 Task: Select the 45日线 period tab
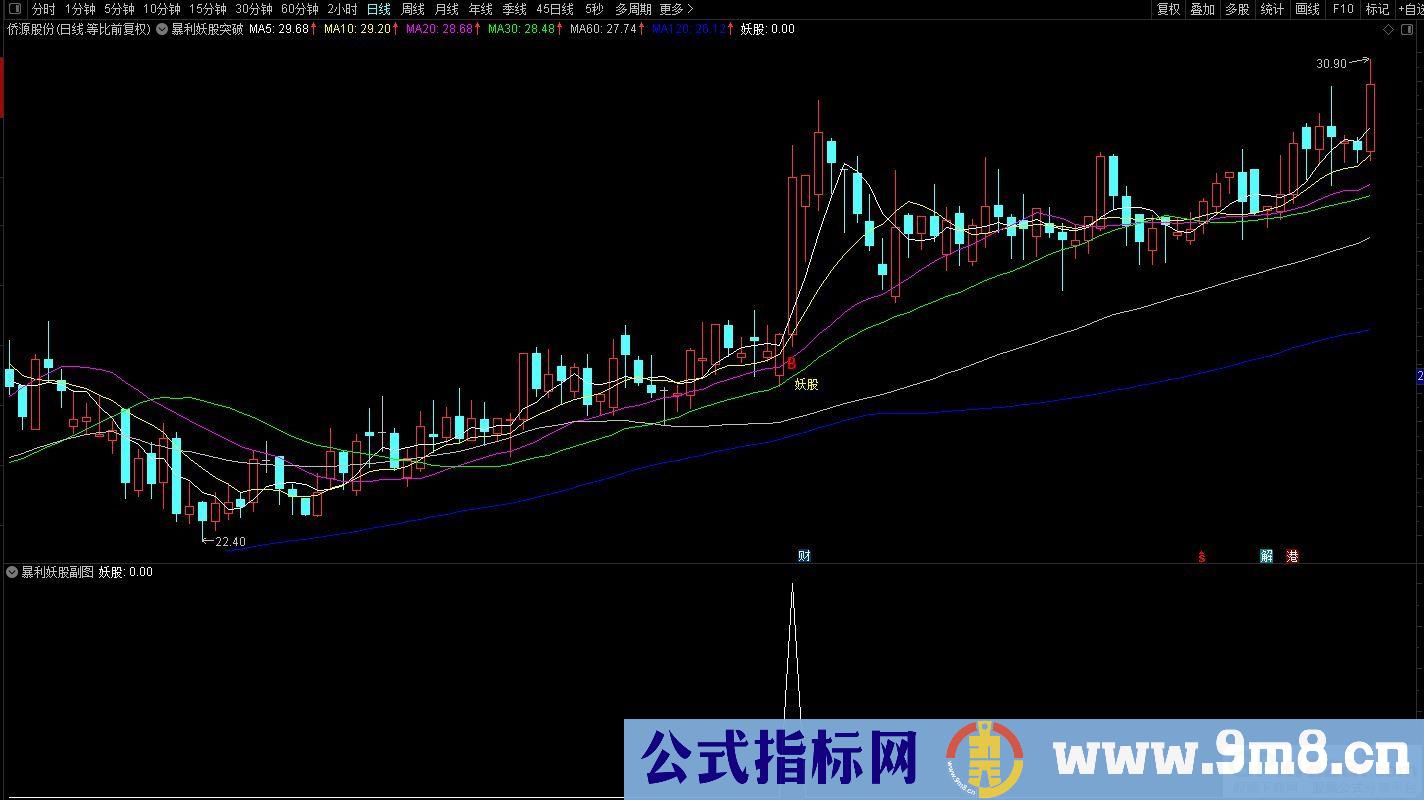pyautogui.click(x=555, y=9)
